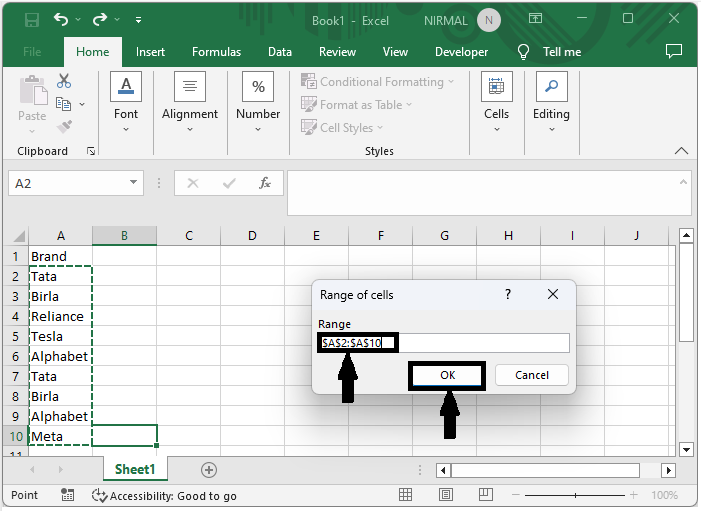Viewport: 701px width, 511px height.
Task: Redo the last undone action
Action: (100, 19)
